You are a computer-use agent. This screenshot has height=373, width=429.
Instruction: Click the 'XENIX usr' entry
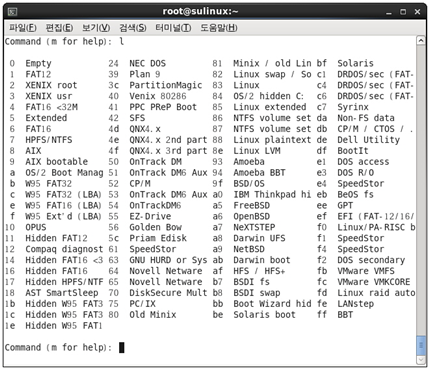(x=49, y=96)
